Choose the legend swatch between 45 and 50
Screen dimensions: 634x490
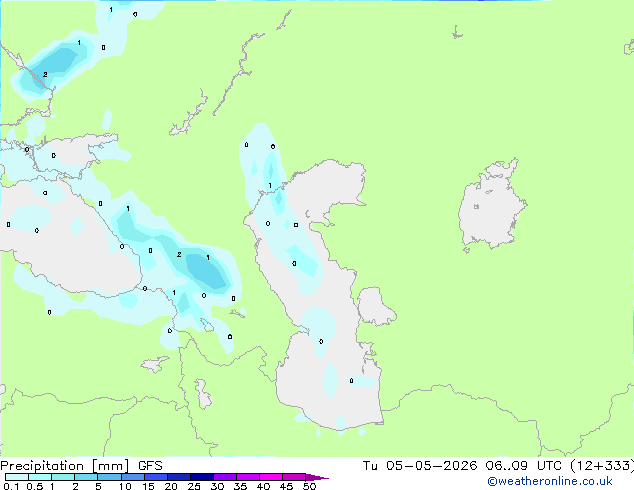coord(294,477)
